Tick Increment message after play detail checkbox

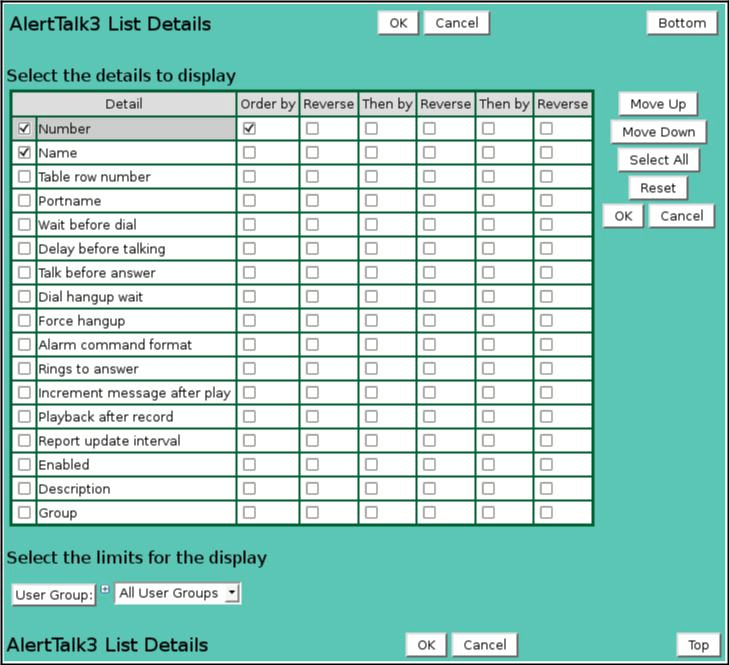tap(24, 392)
